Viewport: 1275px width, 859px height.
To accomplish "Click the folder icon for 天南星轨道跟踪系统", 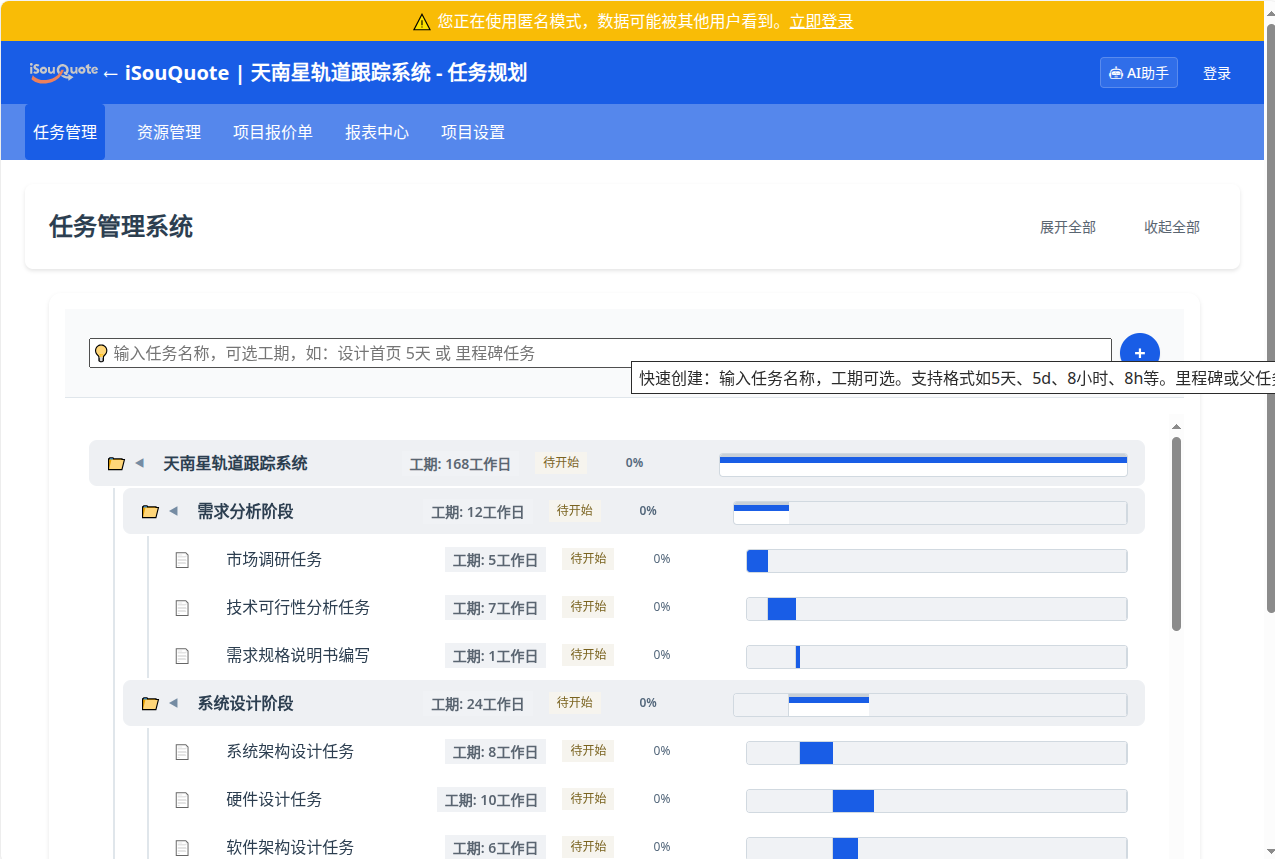I will click(116, 464).
